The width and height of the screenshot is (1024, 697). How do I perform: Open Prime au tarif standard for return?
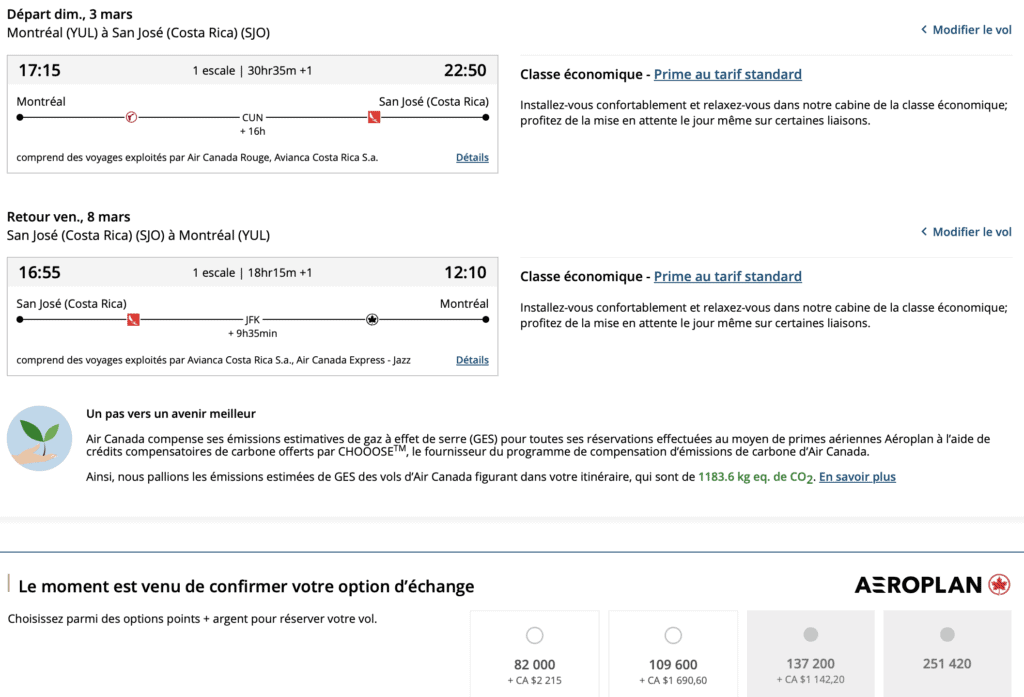click(x=727, y=277)
